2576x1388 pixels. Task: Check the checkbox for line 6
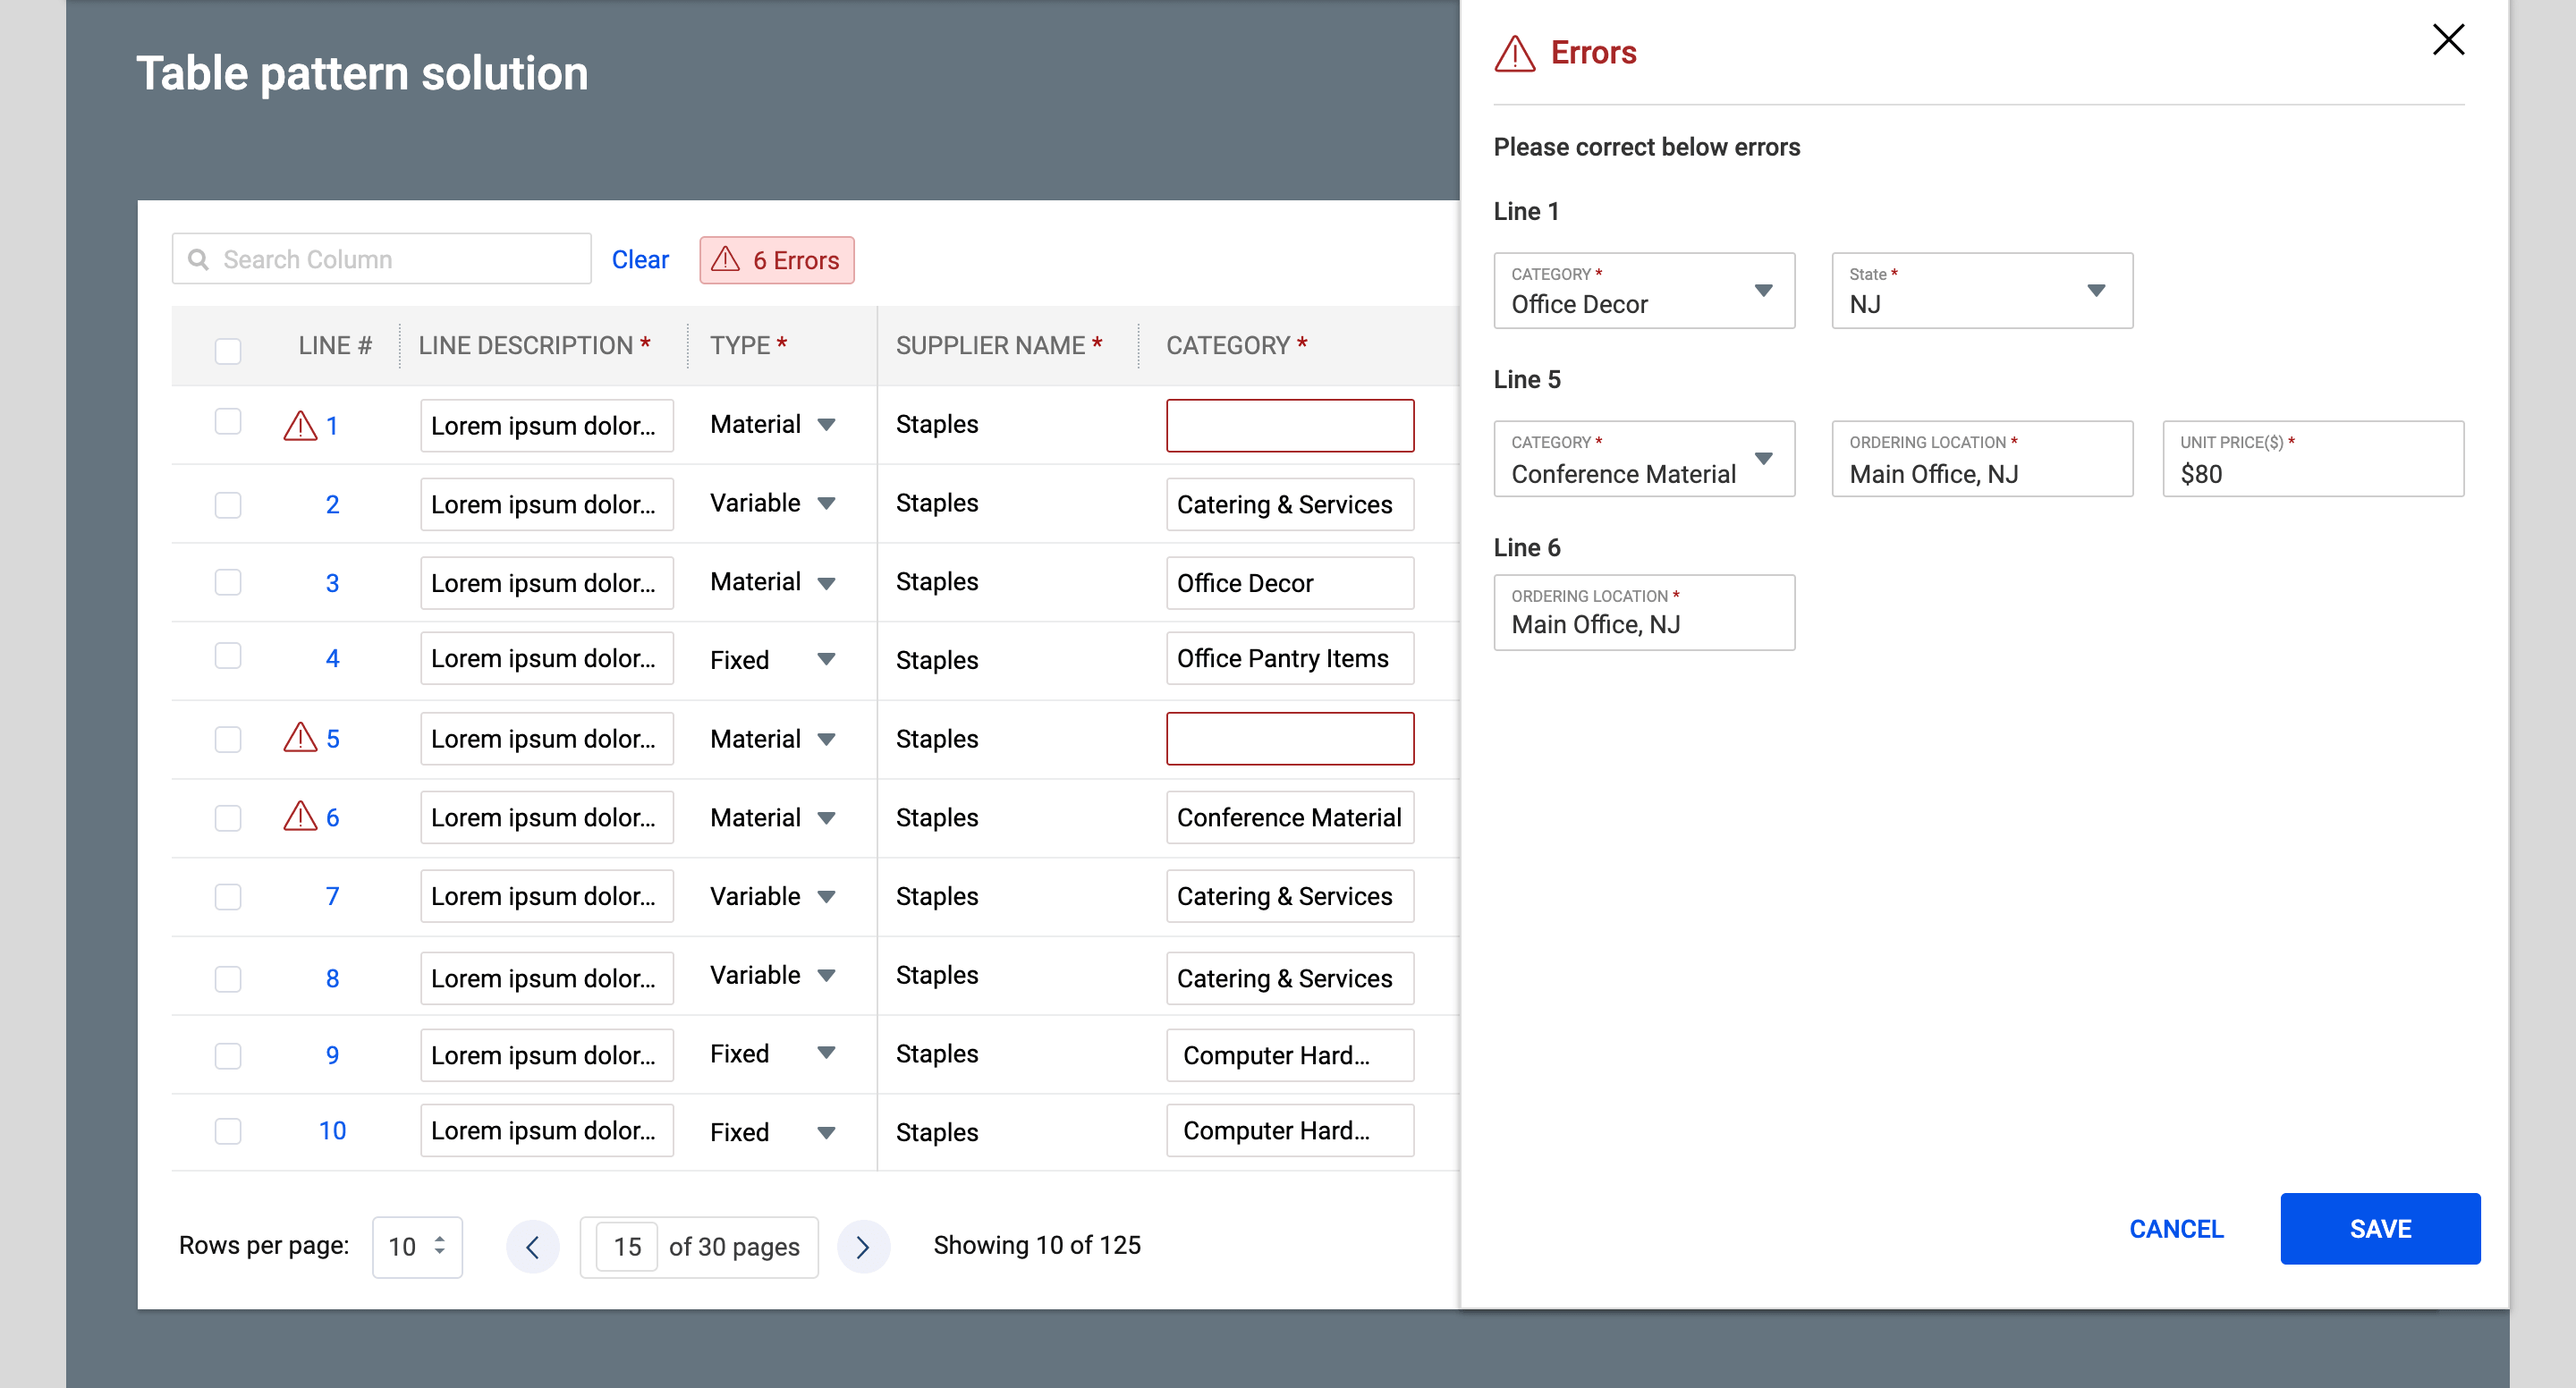coord(228,818)
